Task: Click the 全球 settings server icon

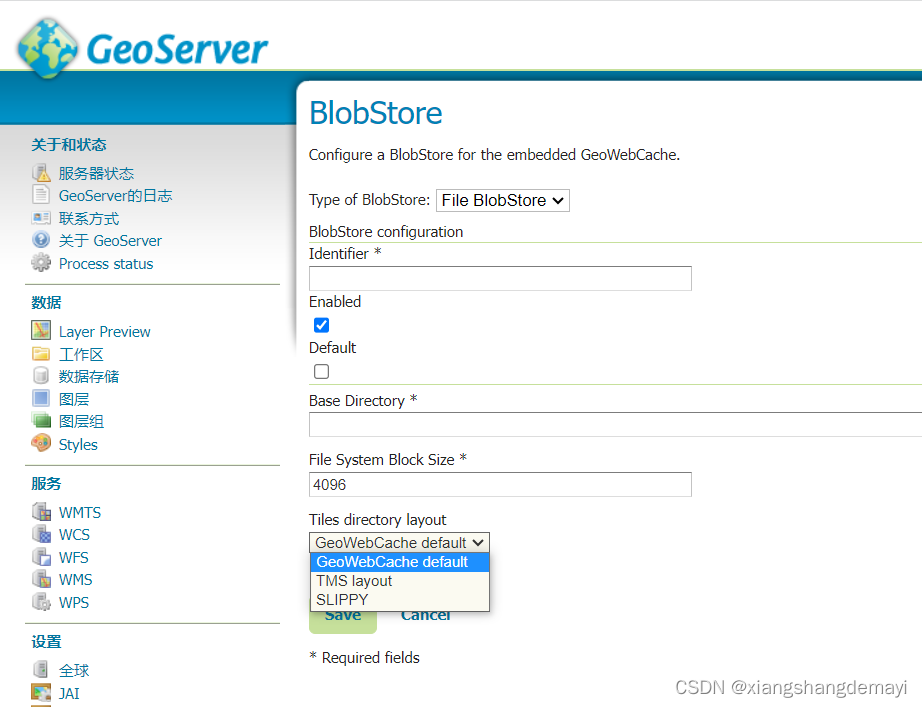Action: coord(41,669)
